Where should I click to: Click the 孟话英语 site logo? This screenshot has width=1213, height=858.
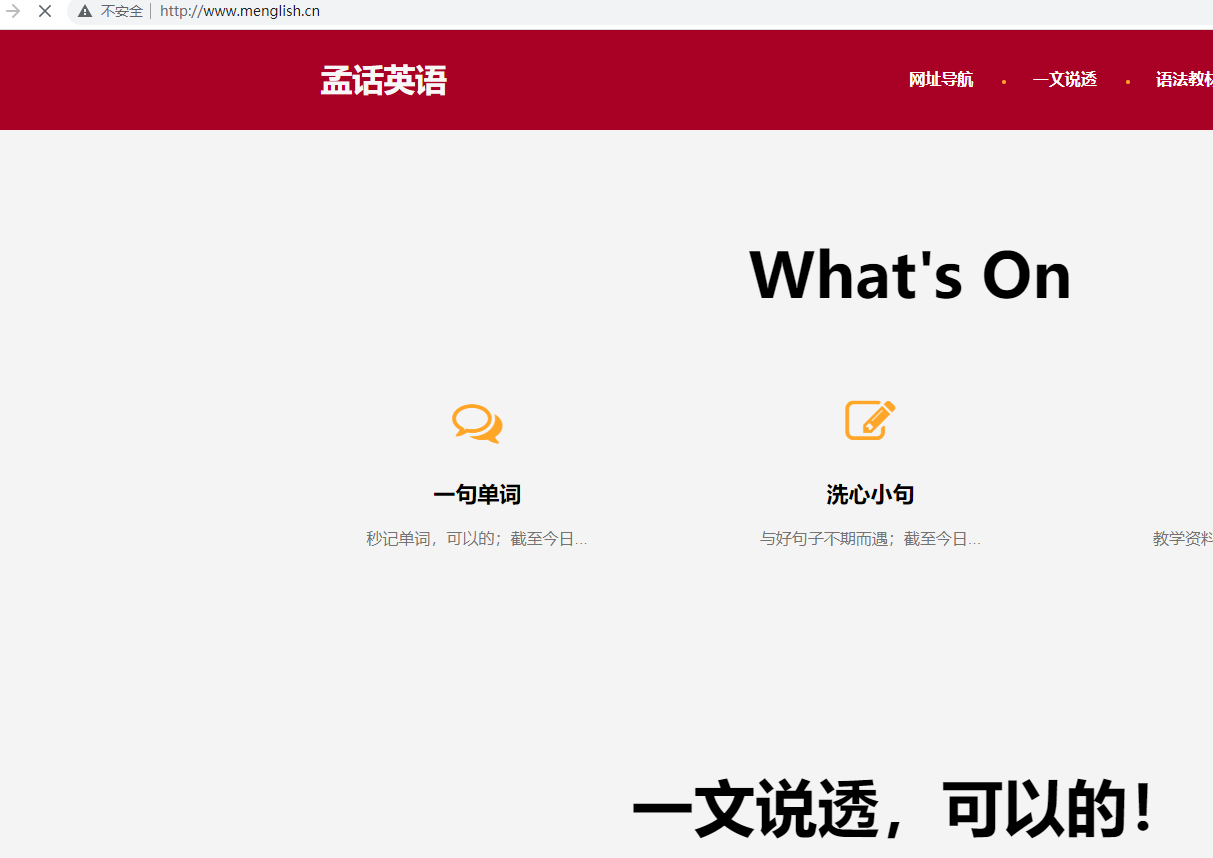[x=383, y=80]
